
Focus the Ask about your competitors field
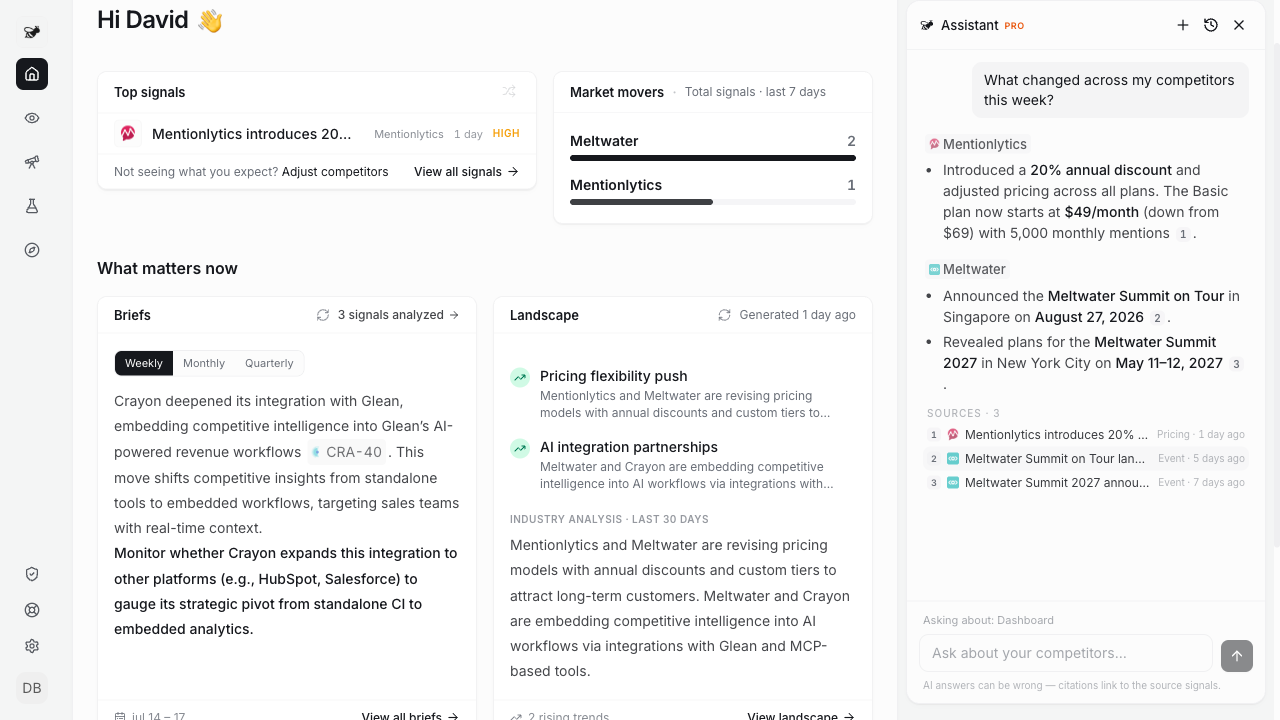1066,653
